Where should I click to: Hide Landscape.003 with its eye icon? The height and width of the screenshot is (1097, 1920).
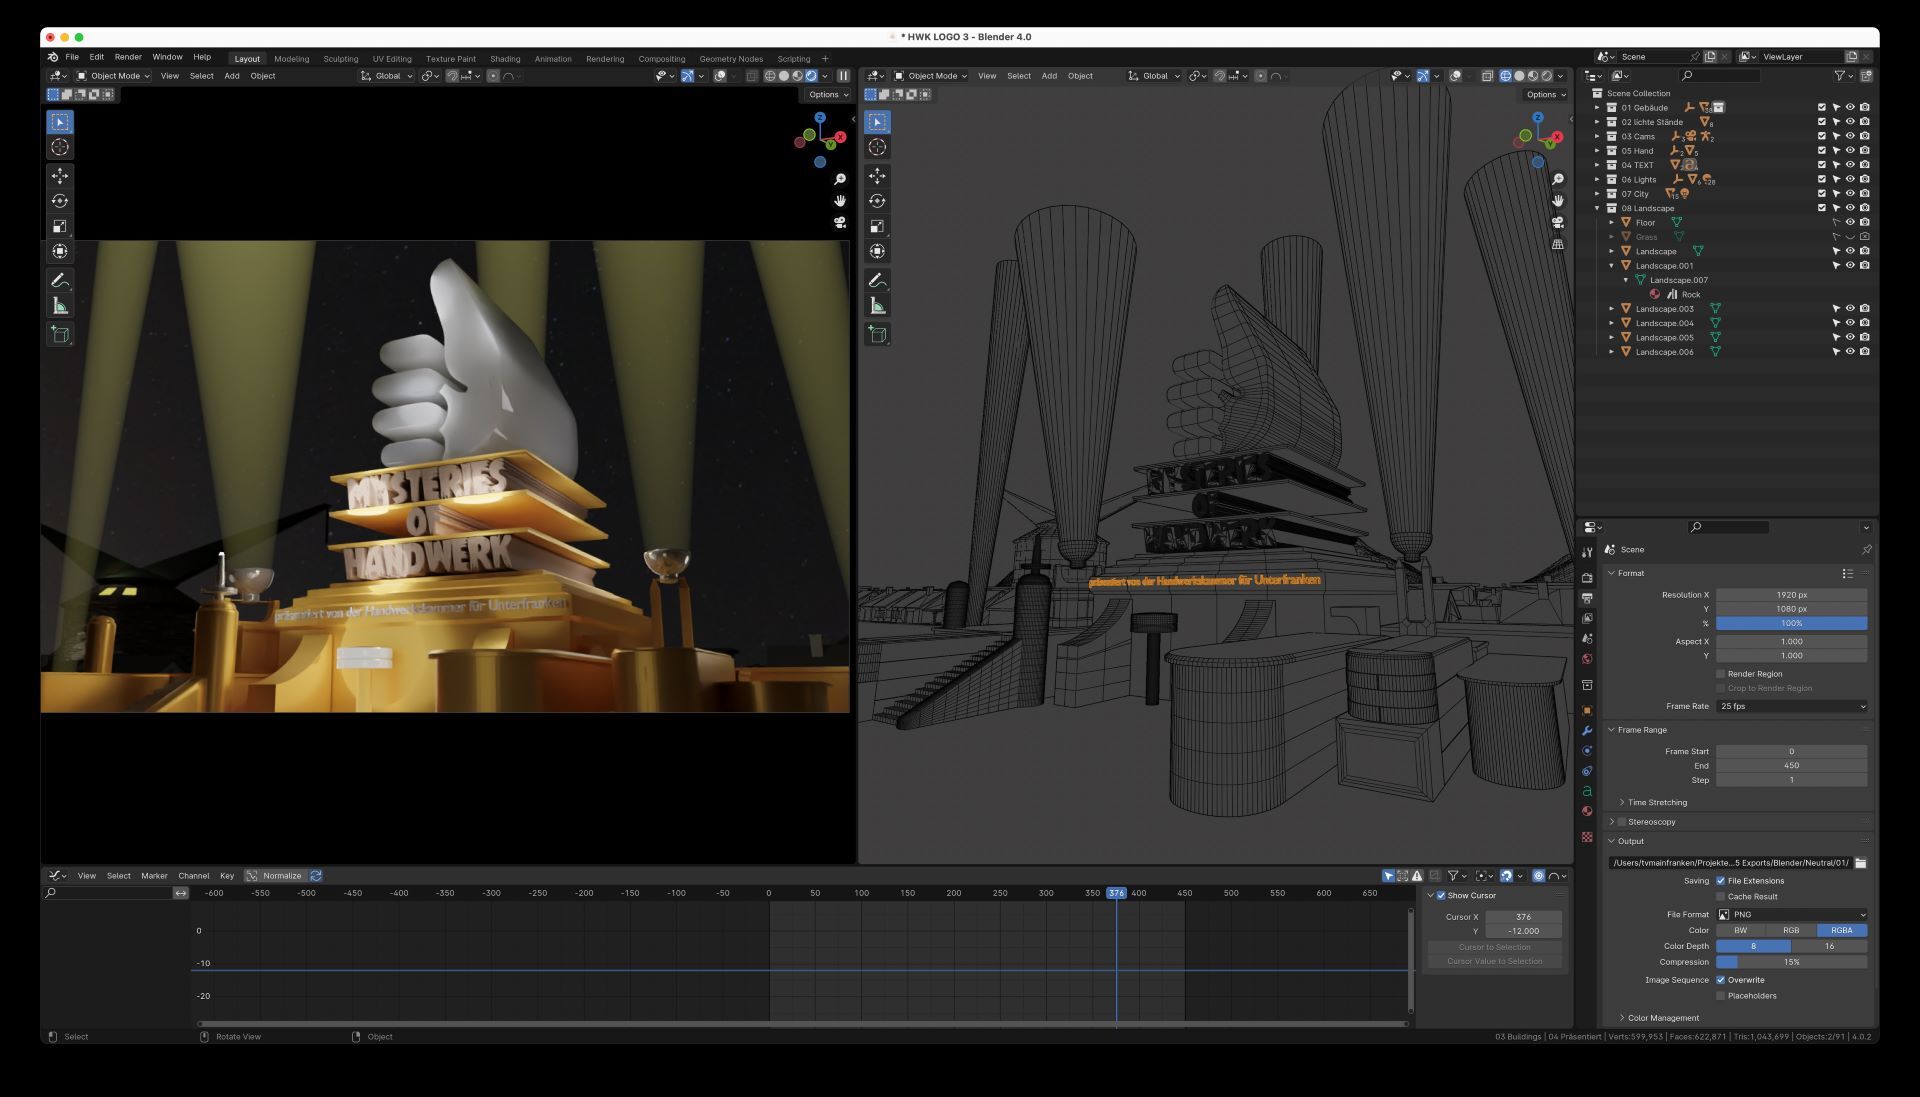[x=1850, y=309]
